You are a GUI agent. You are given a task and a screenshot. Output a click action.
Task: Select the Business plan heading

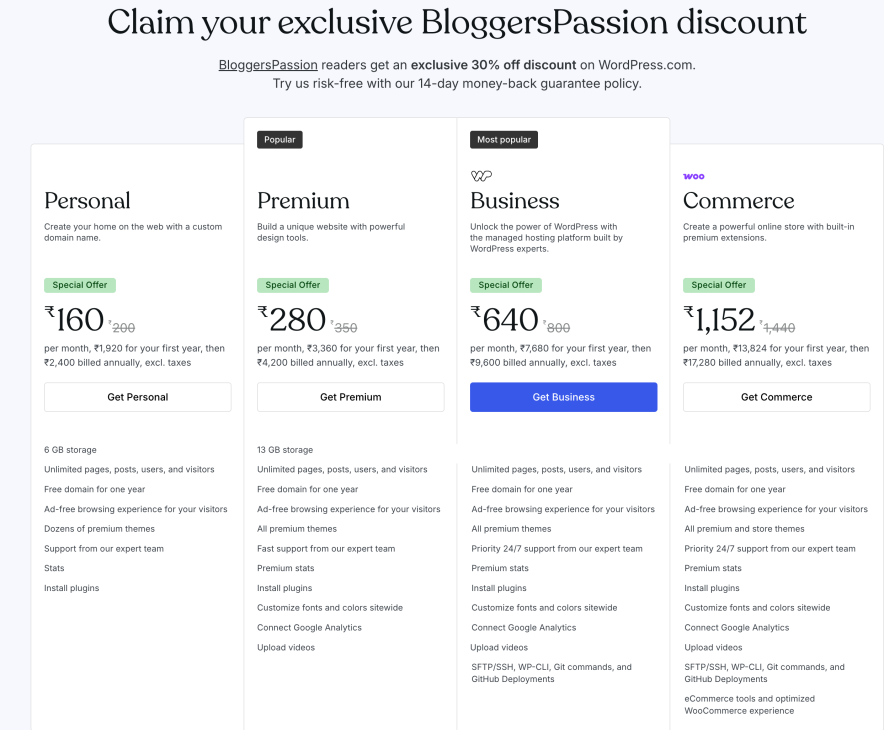click(515, 201)
